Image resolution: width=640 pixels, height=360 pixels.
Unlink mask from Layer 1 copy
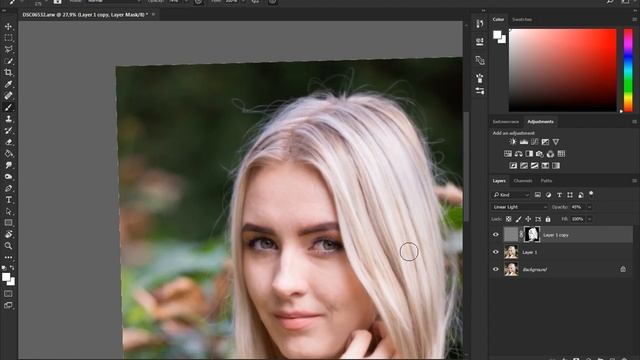[x=521, y=234]
